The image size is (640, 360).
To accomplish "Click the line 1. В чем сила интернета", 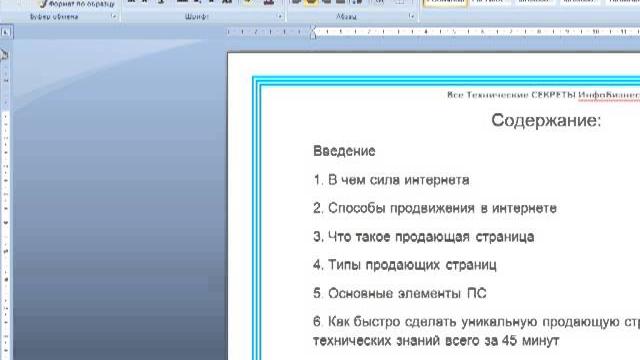I will point(391,180).
